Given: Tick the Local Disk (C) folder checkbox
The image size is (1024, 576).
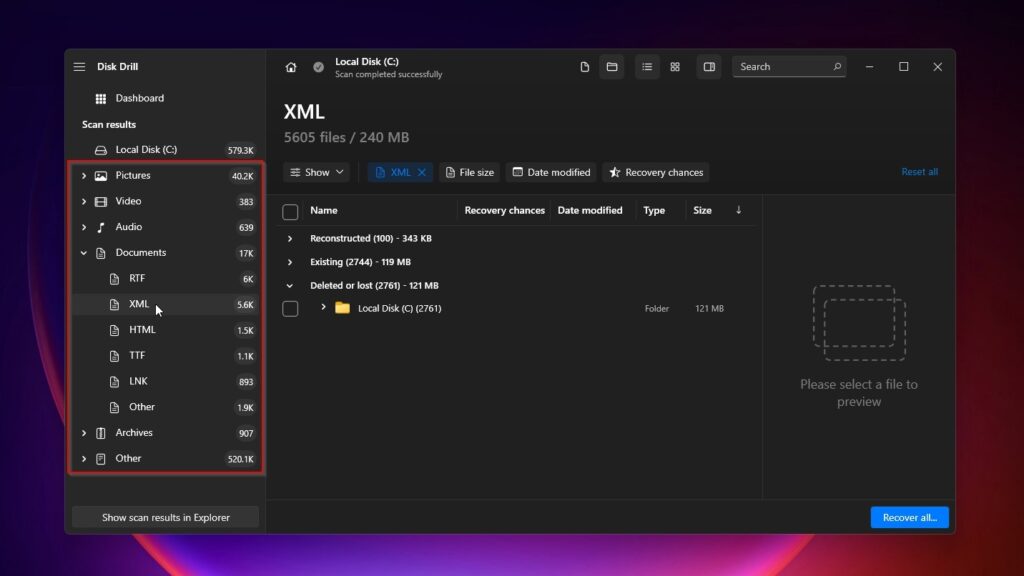Looking at the screenshot, I should [x=290, y=308].
